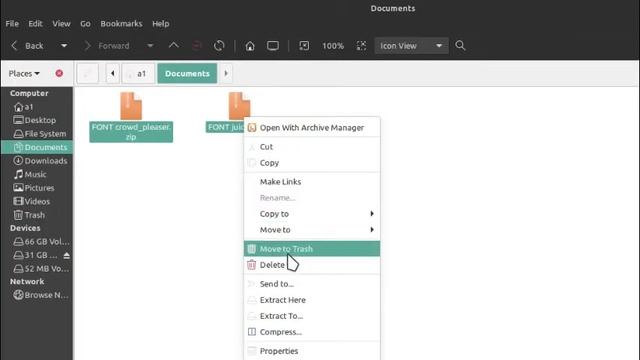Viewport: 640px width, 360px height.
Task: Click the Devices sidebar section header
Action: (x=25, y=228)
